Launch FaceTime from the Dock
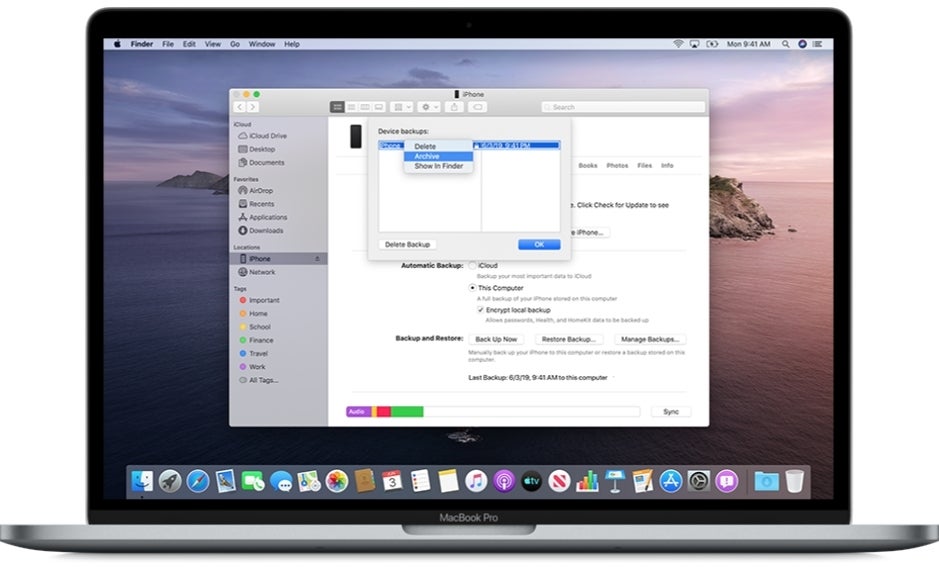Image resolution: width=939 pixels, height=567 pixels. tap(253, 481)
